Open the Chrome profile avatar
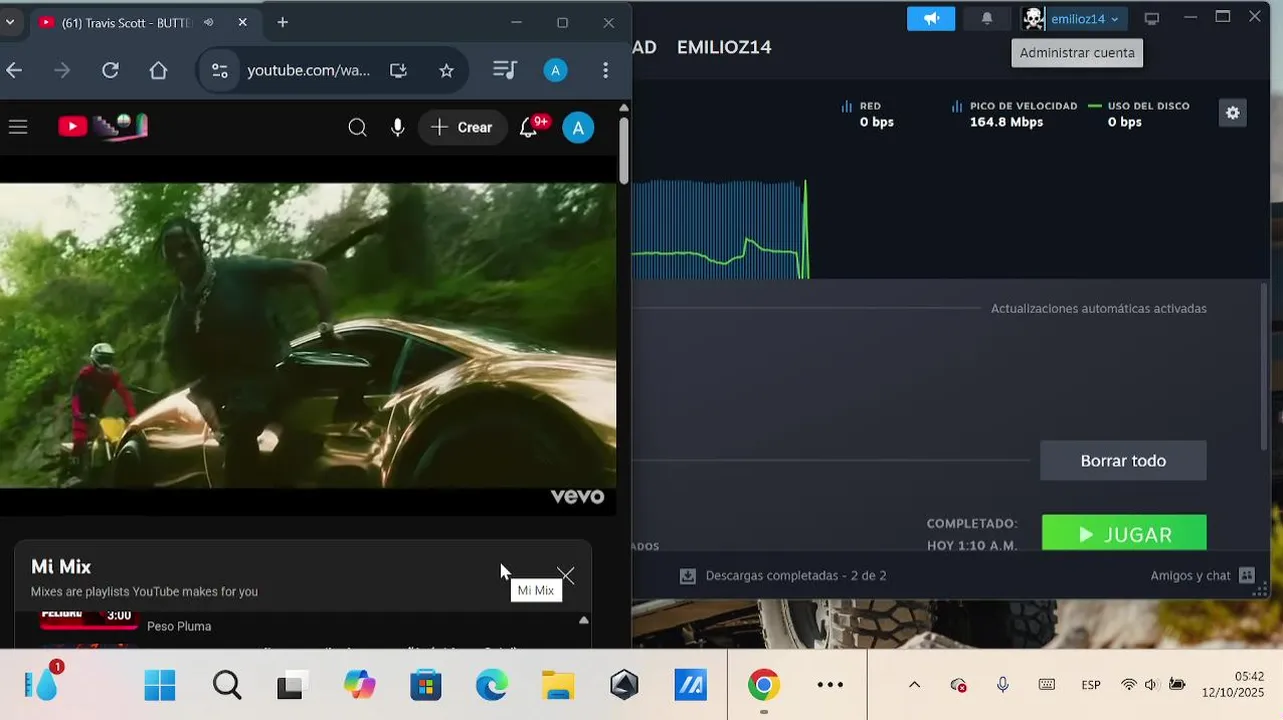This screenshot has height=720, width=1283. tap(555, 70)
